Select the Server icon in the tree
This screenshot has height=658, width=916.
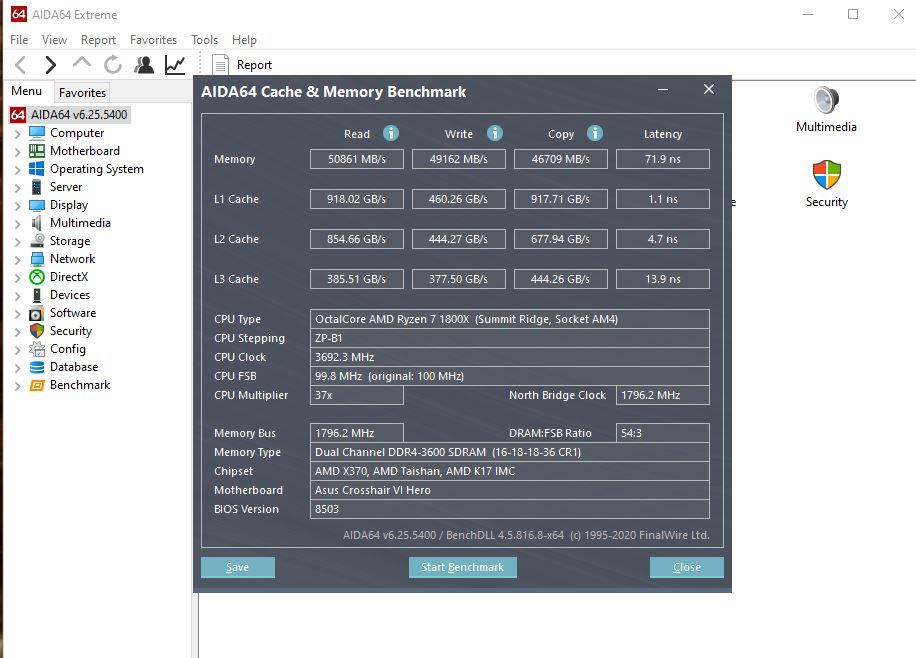(37, 187)
